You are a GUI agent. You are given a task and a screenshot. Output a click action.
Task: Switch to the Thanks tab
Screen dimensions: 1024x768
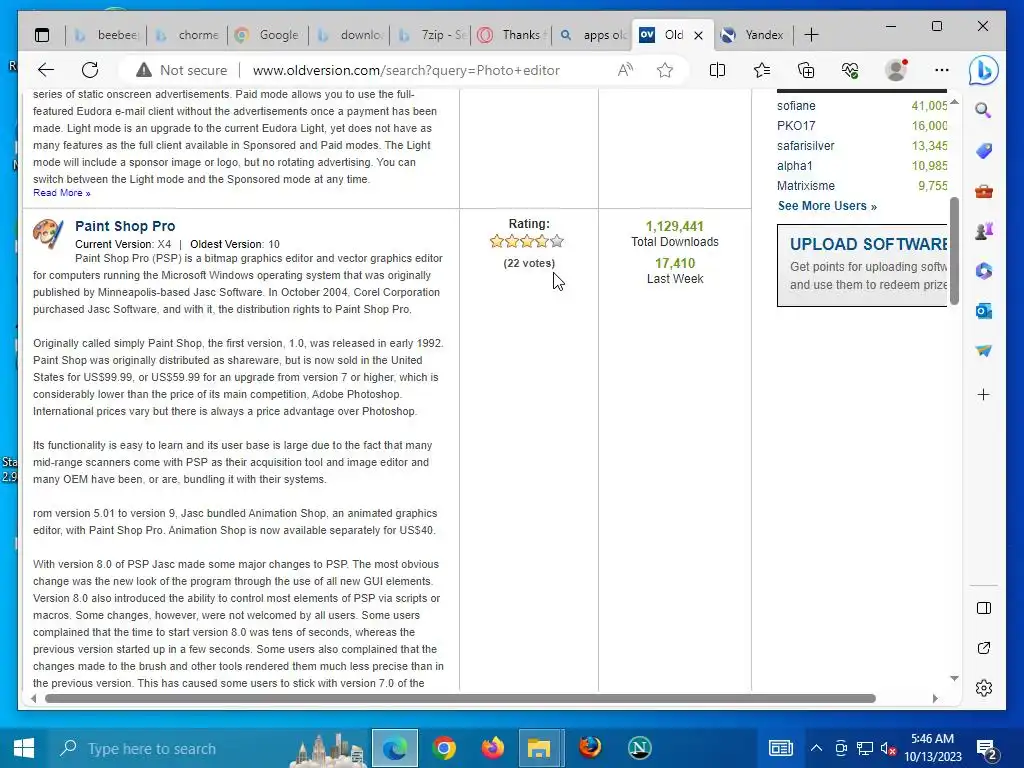pyautogui.click(x=511, y=35)
